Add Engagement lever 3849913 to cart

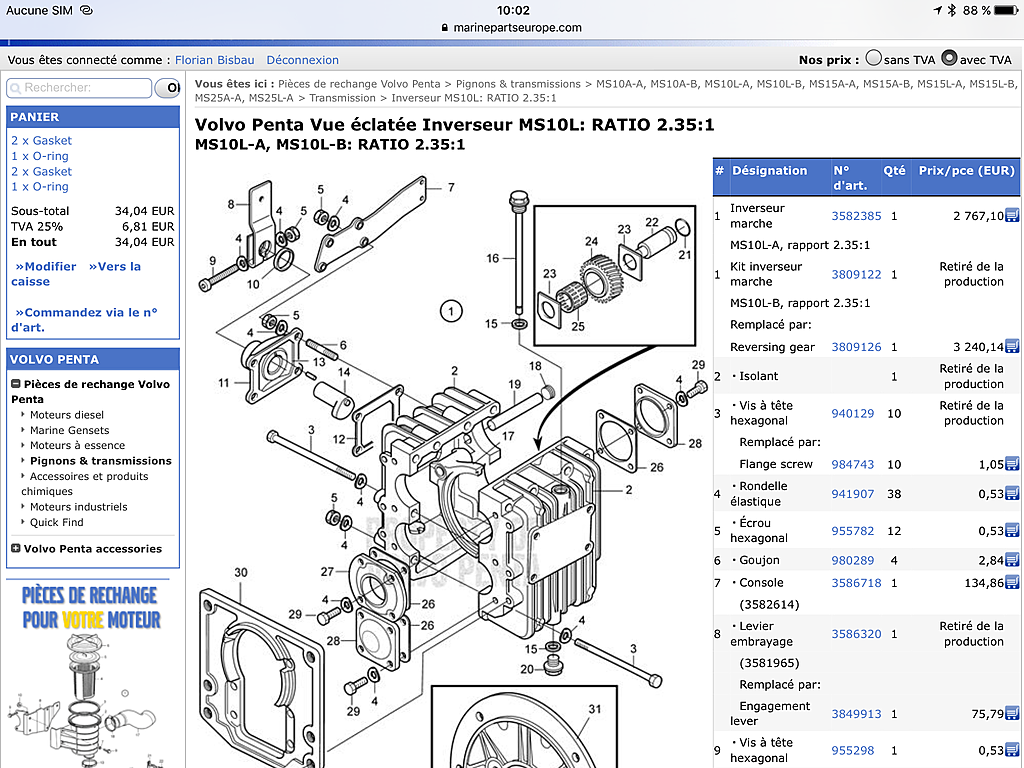click(1012, 713)
